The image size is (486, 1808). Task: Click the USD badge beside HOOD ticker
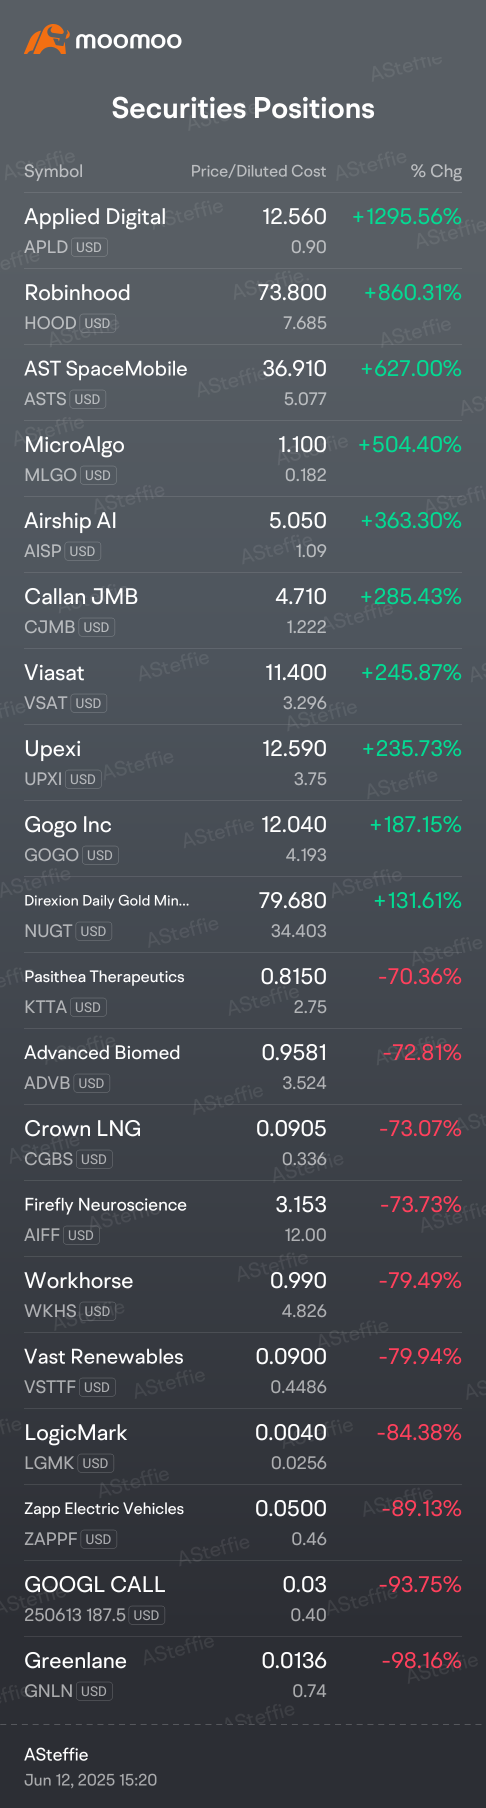97,323
